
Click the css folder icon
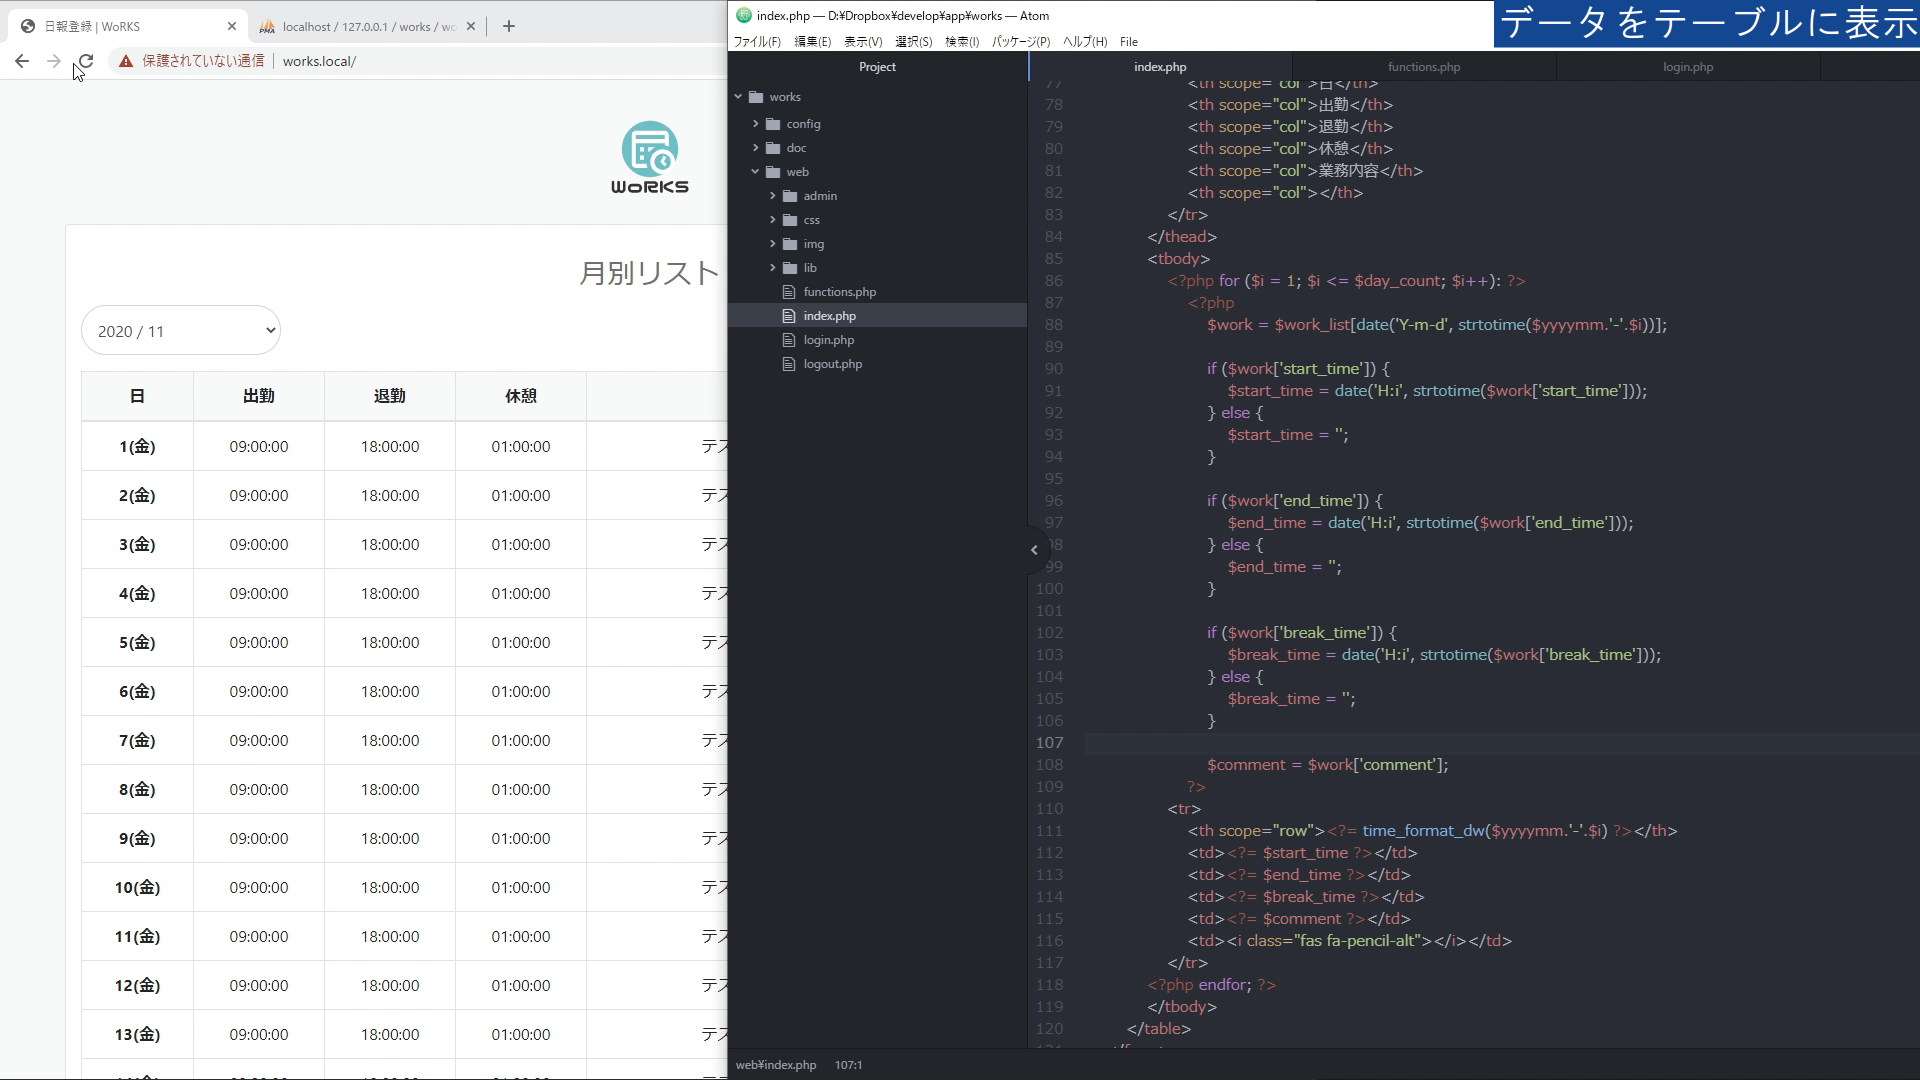coord(790,220)
